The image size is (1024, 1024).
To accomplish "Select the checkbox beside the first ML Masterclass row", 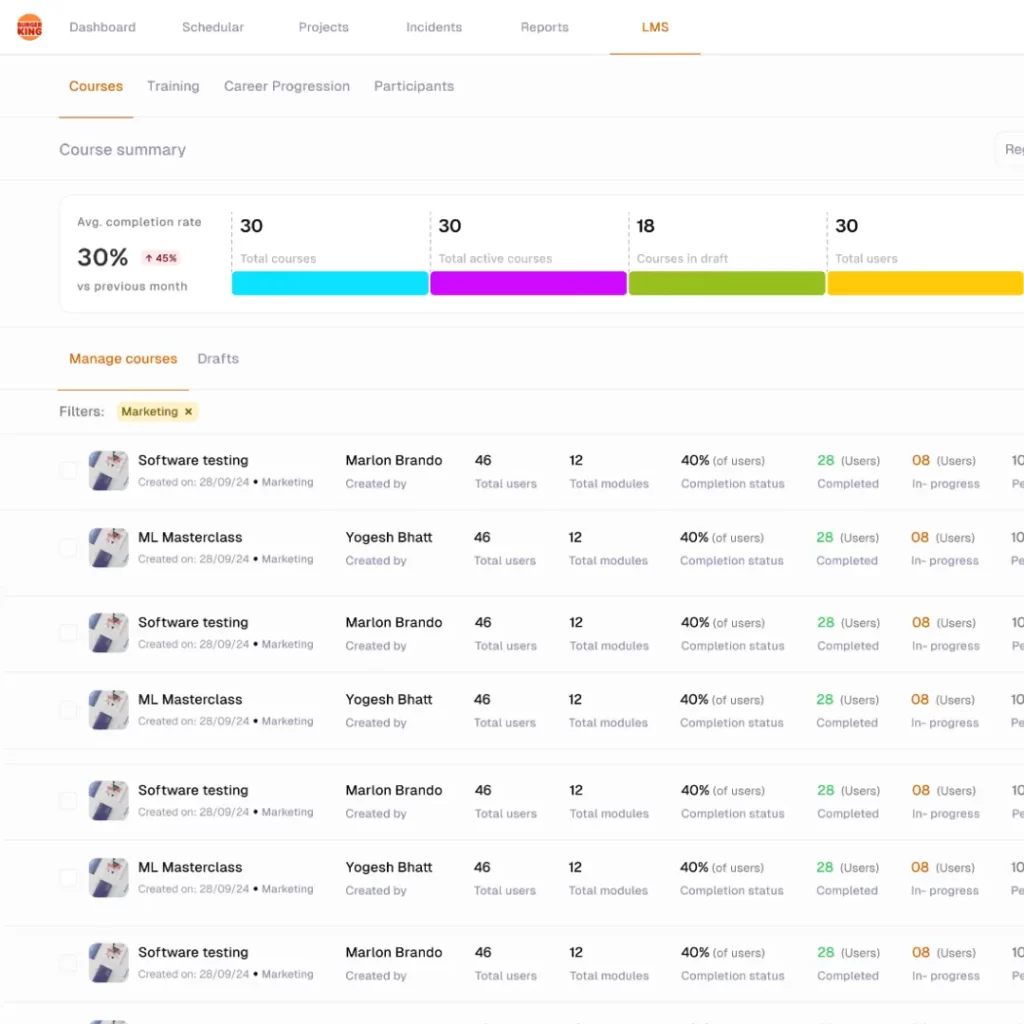I will coord(68,547).
